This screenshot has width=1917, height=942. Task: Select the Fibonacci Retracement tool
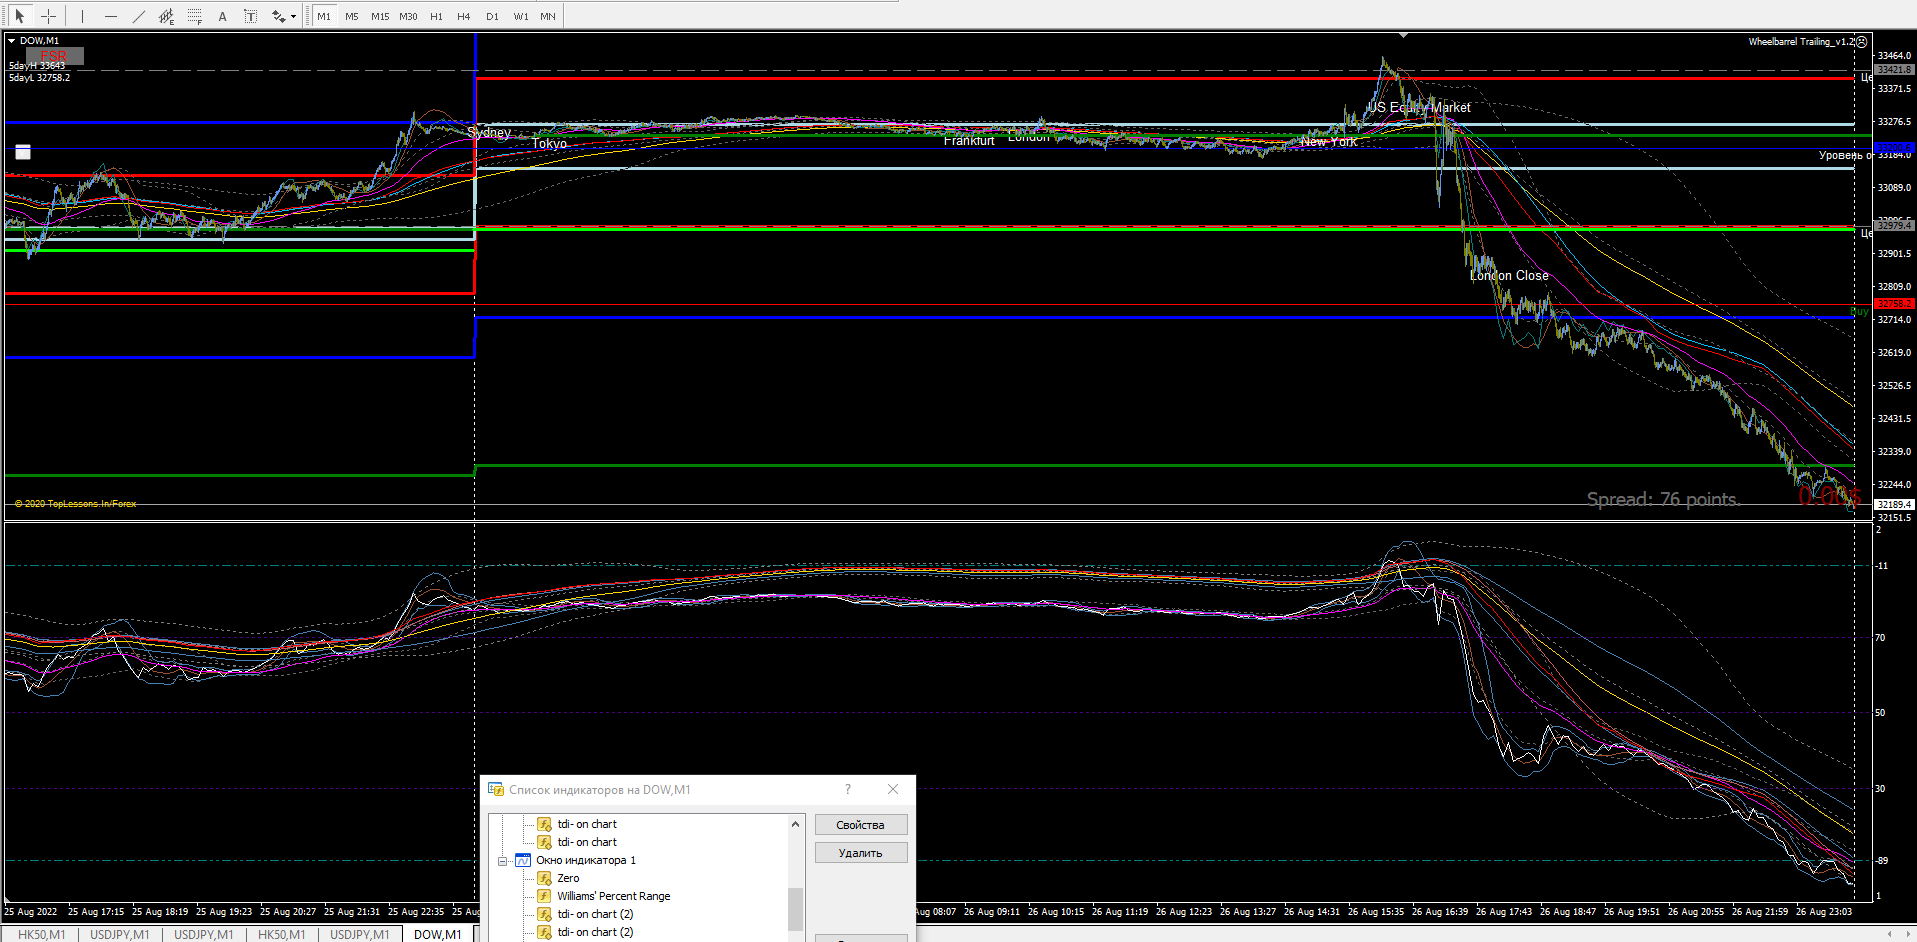click(x=195, y=16)
